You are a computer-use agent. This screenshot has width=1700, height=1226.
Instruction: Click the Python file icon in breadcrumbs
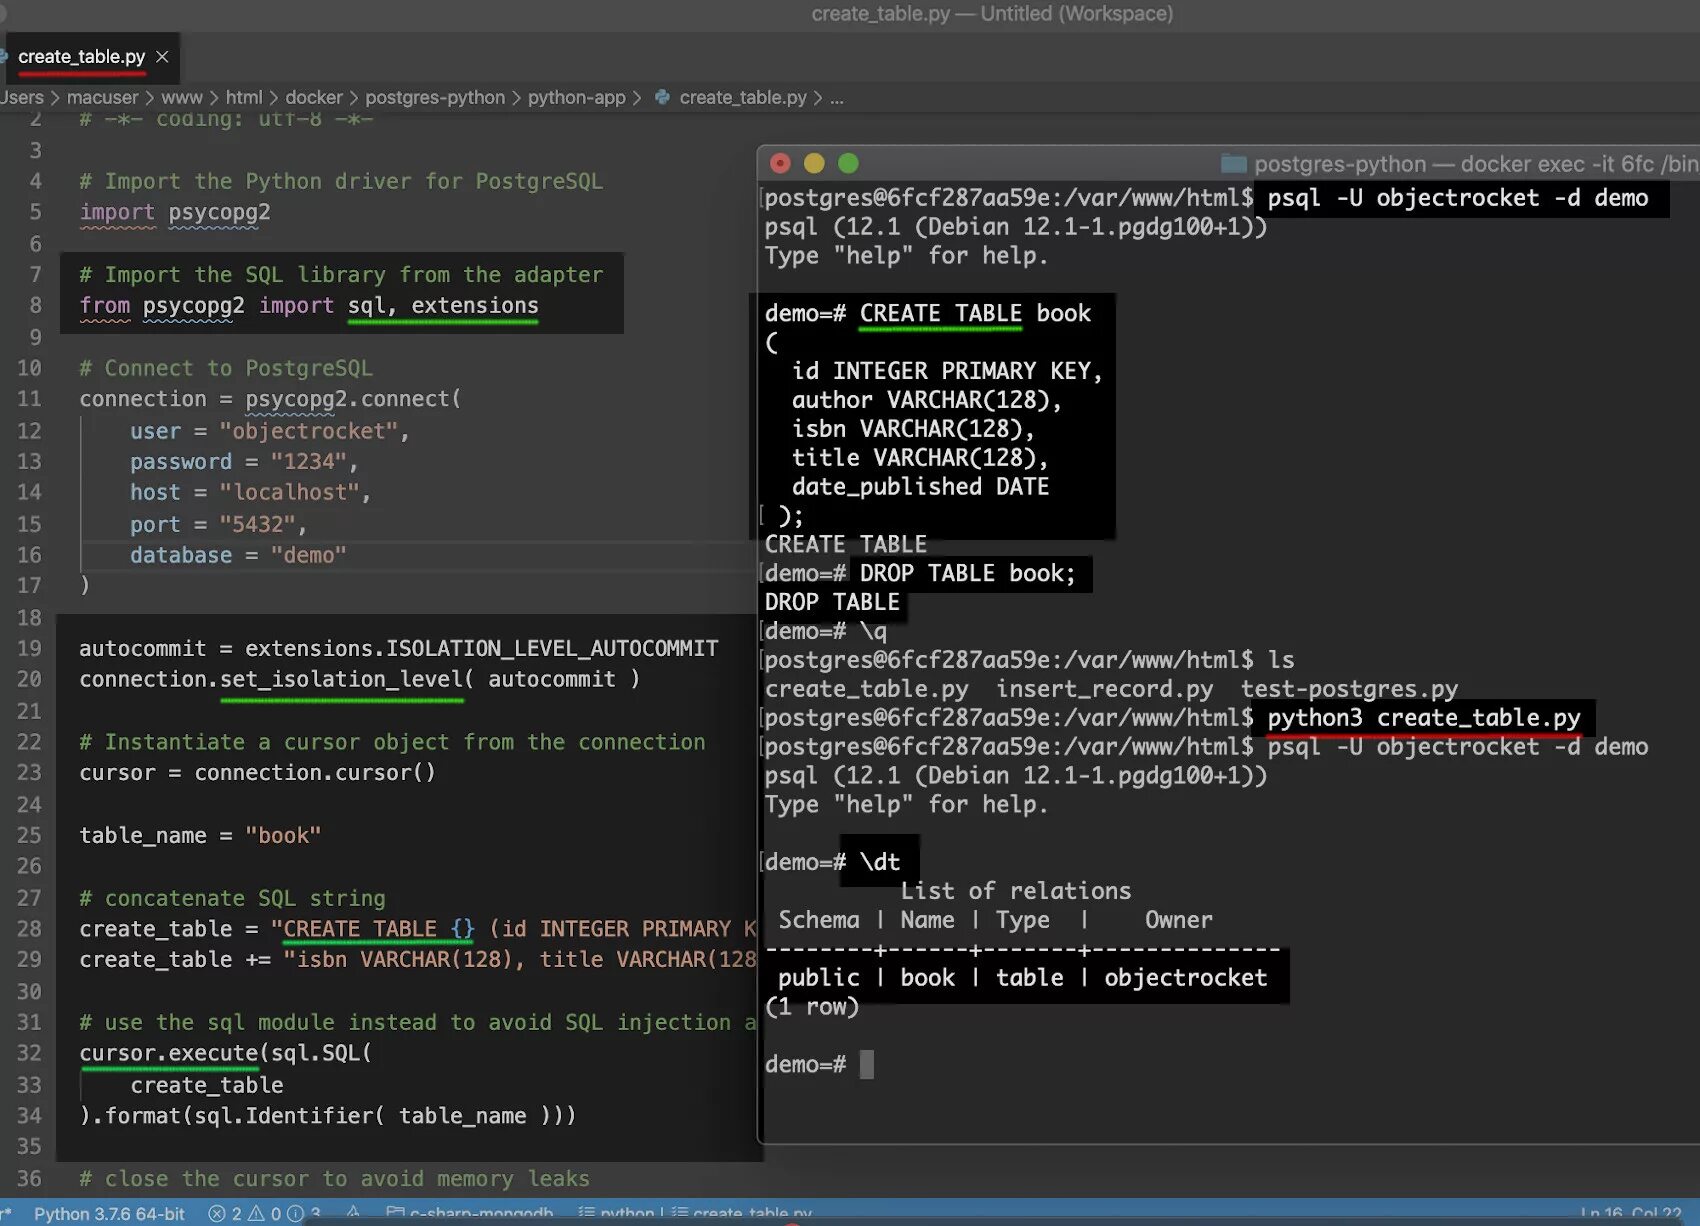coord(662,97)
